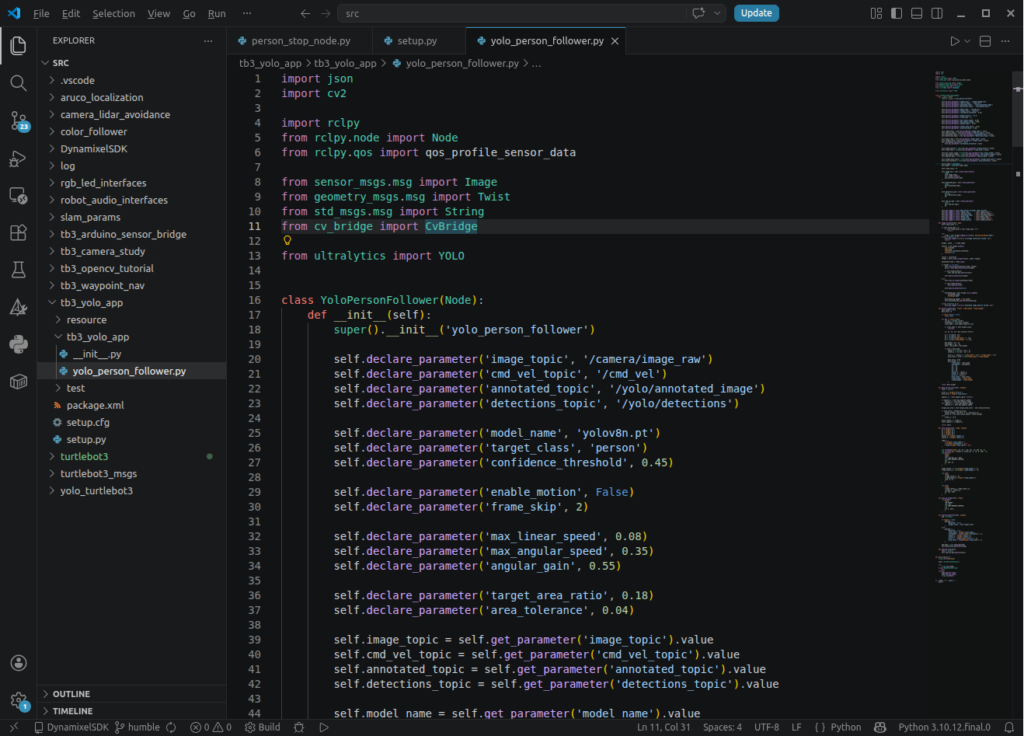
Task: Close the yolo_person_follower.py tab
Action: point(615,41)
